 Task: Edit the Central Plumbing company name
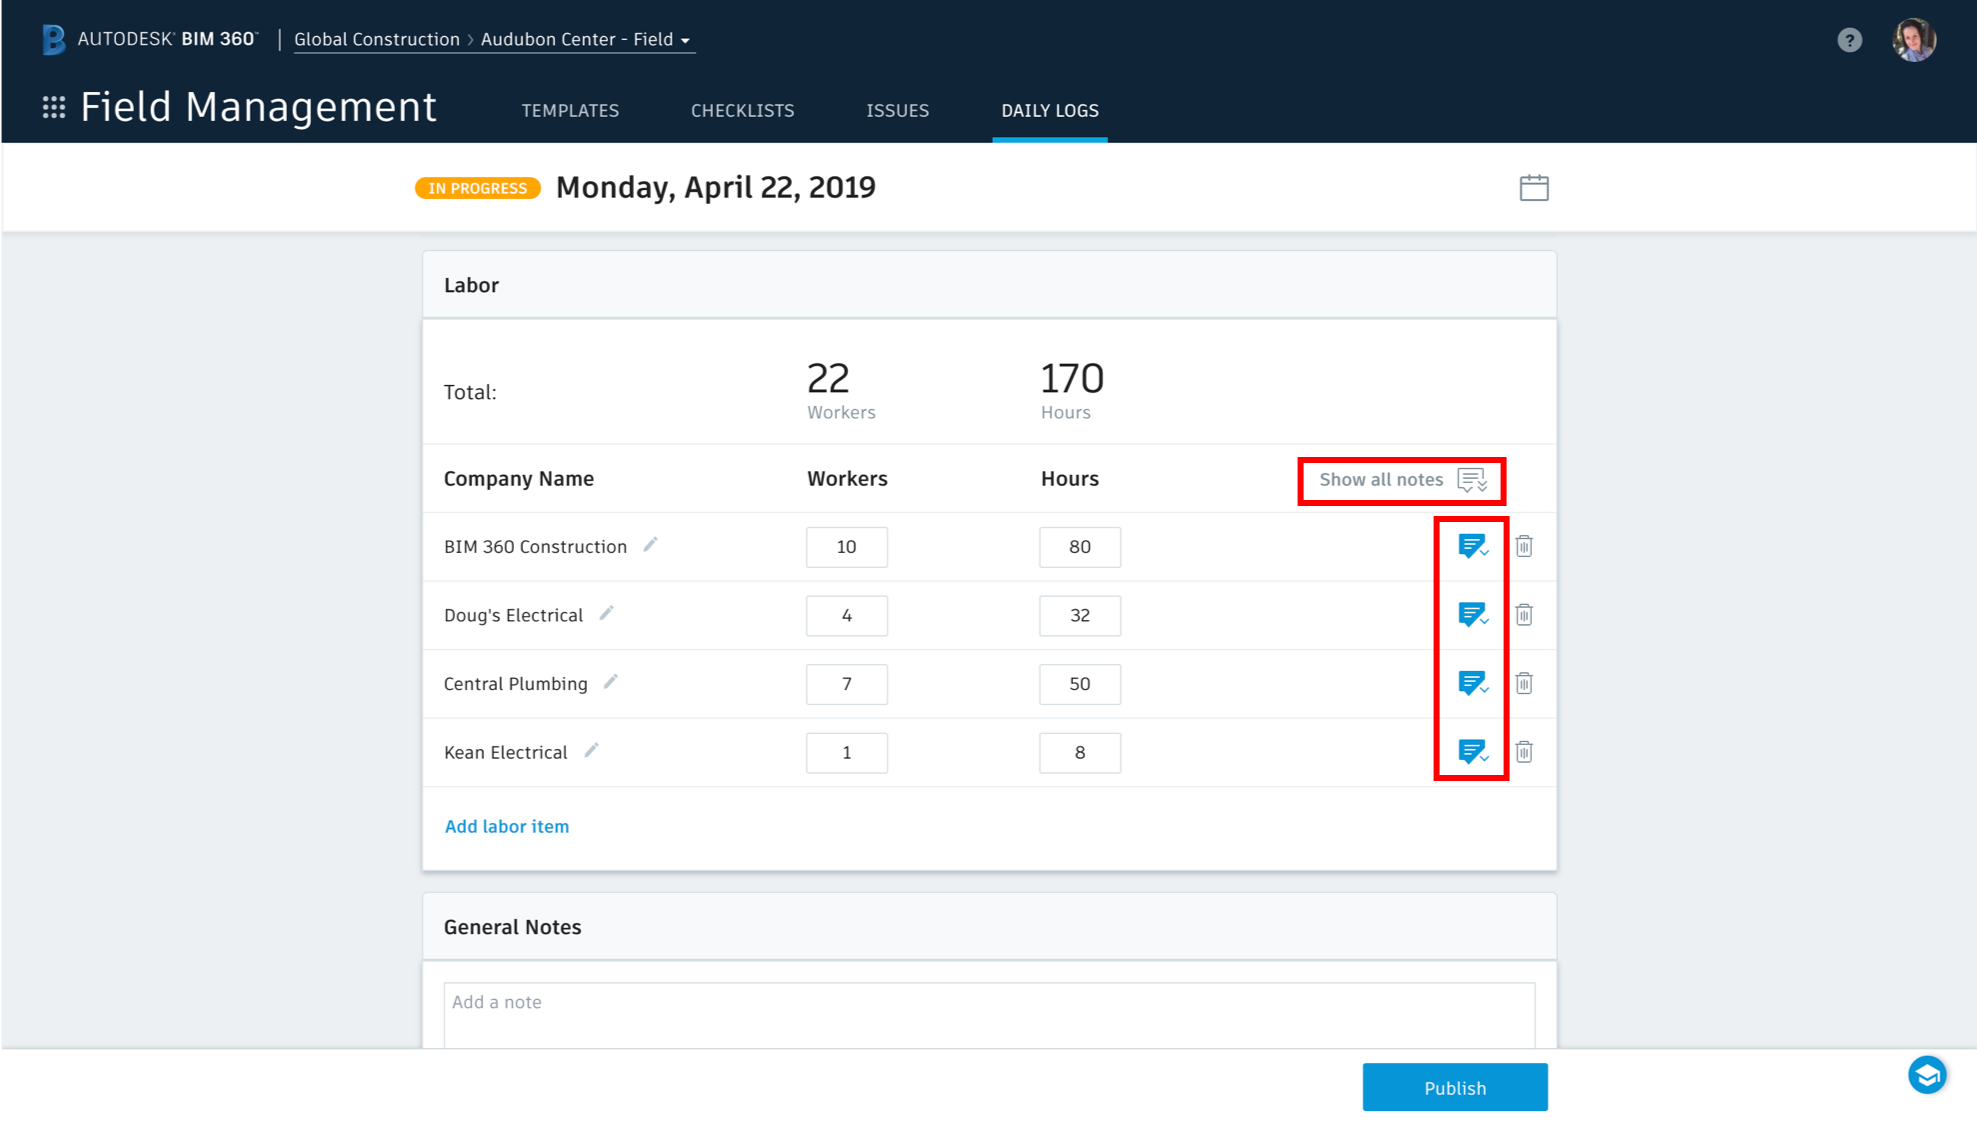(x=610, y=682)
